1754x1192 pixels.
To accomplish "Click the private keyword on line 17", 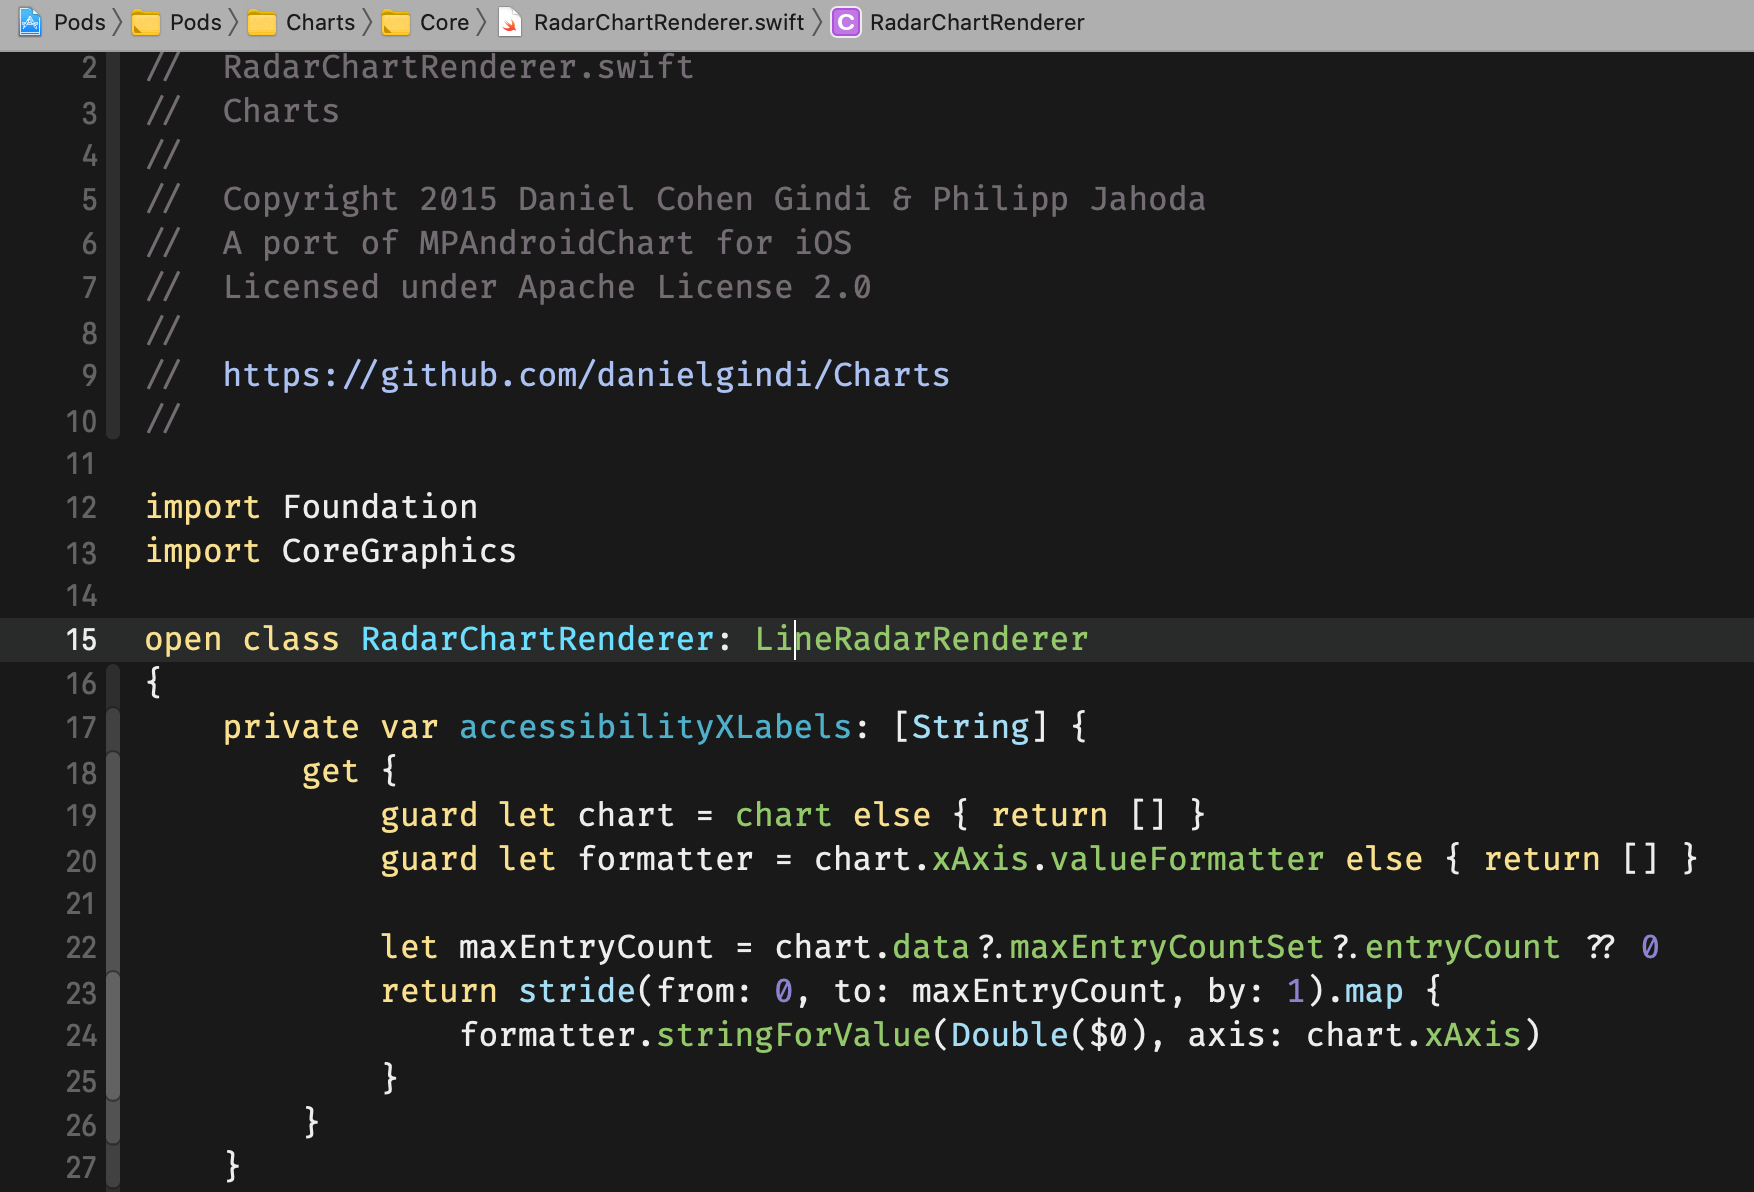I will tap(291, 727).
